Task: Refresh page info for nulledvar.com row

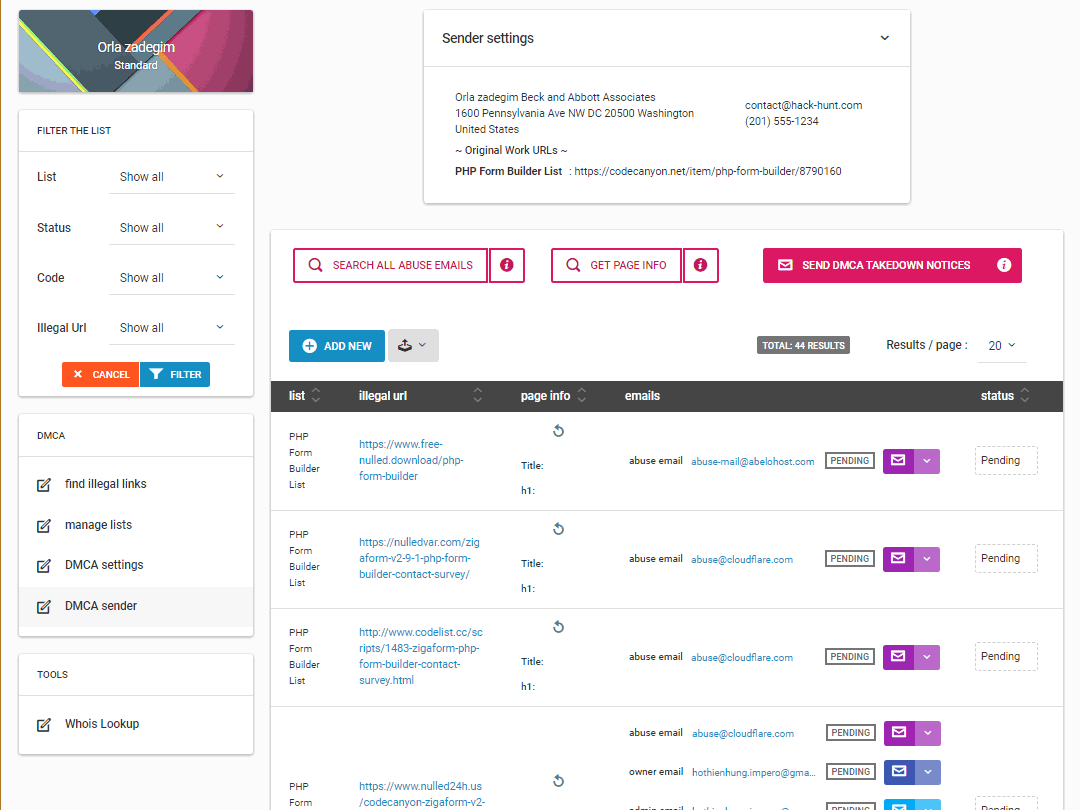Action: 559,529
